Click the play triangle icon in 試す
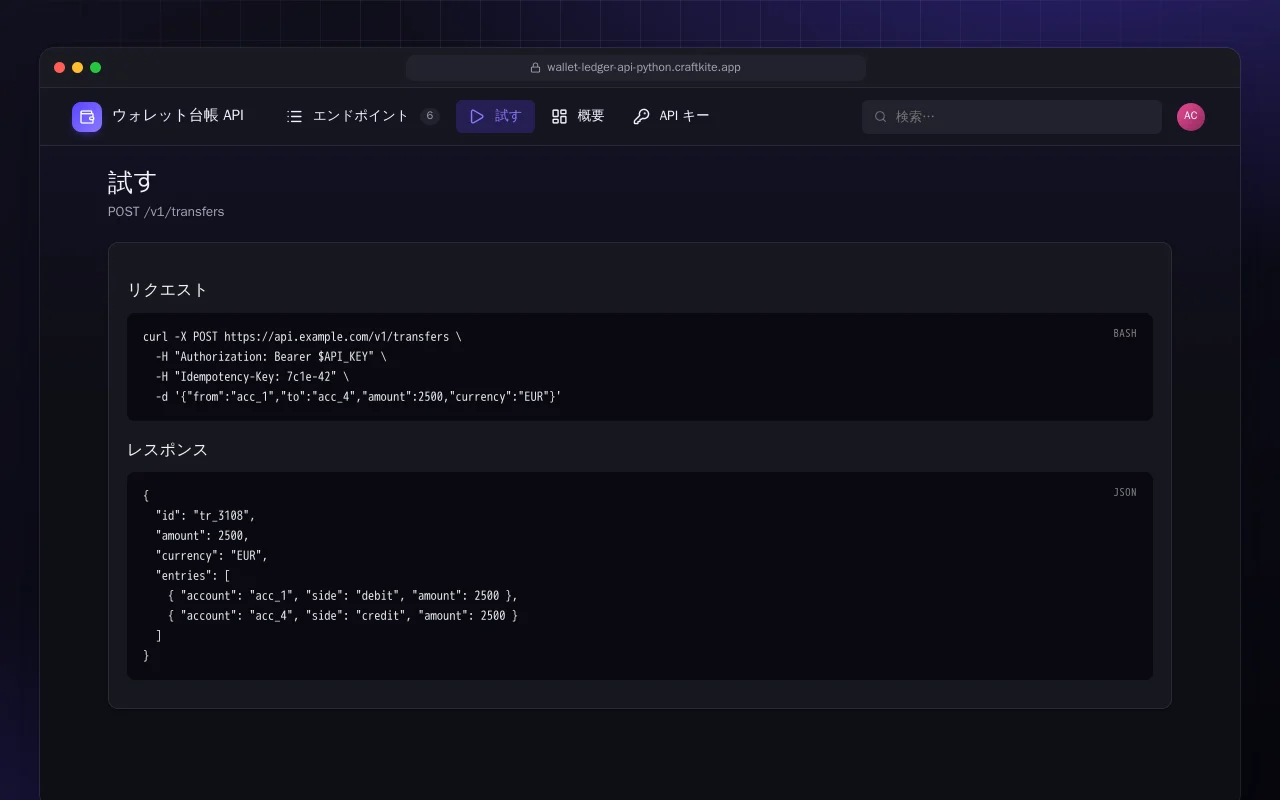Screen dimensions: 1280x800 [x=477, y=117]
